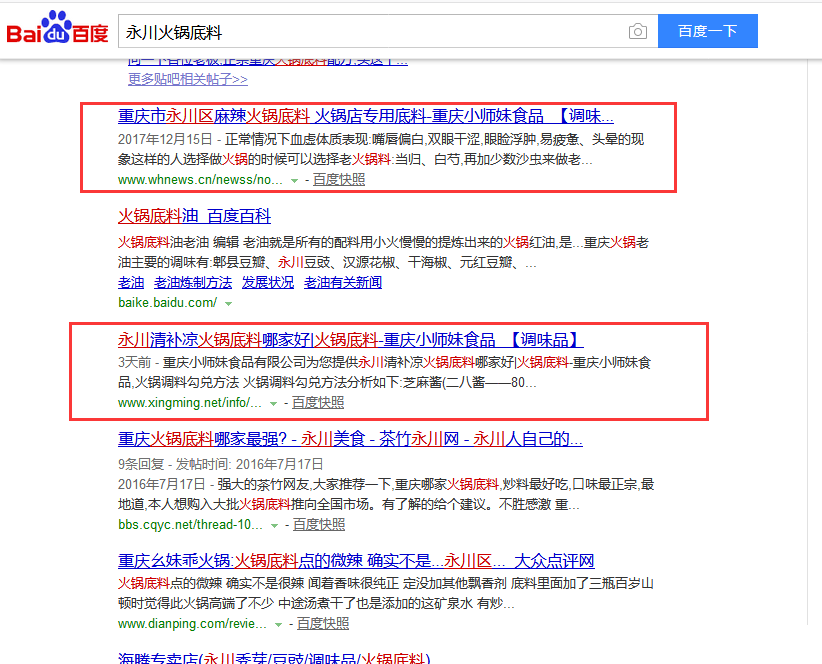
Task: Focus the search box containing 永川火锅底料
Action: pyautogui.click(x=370, y=32)
